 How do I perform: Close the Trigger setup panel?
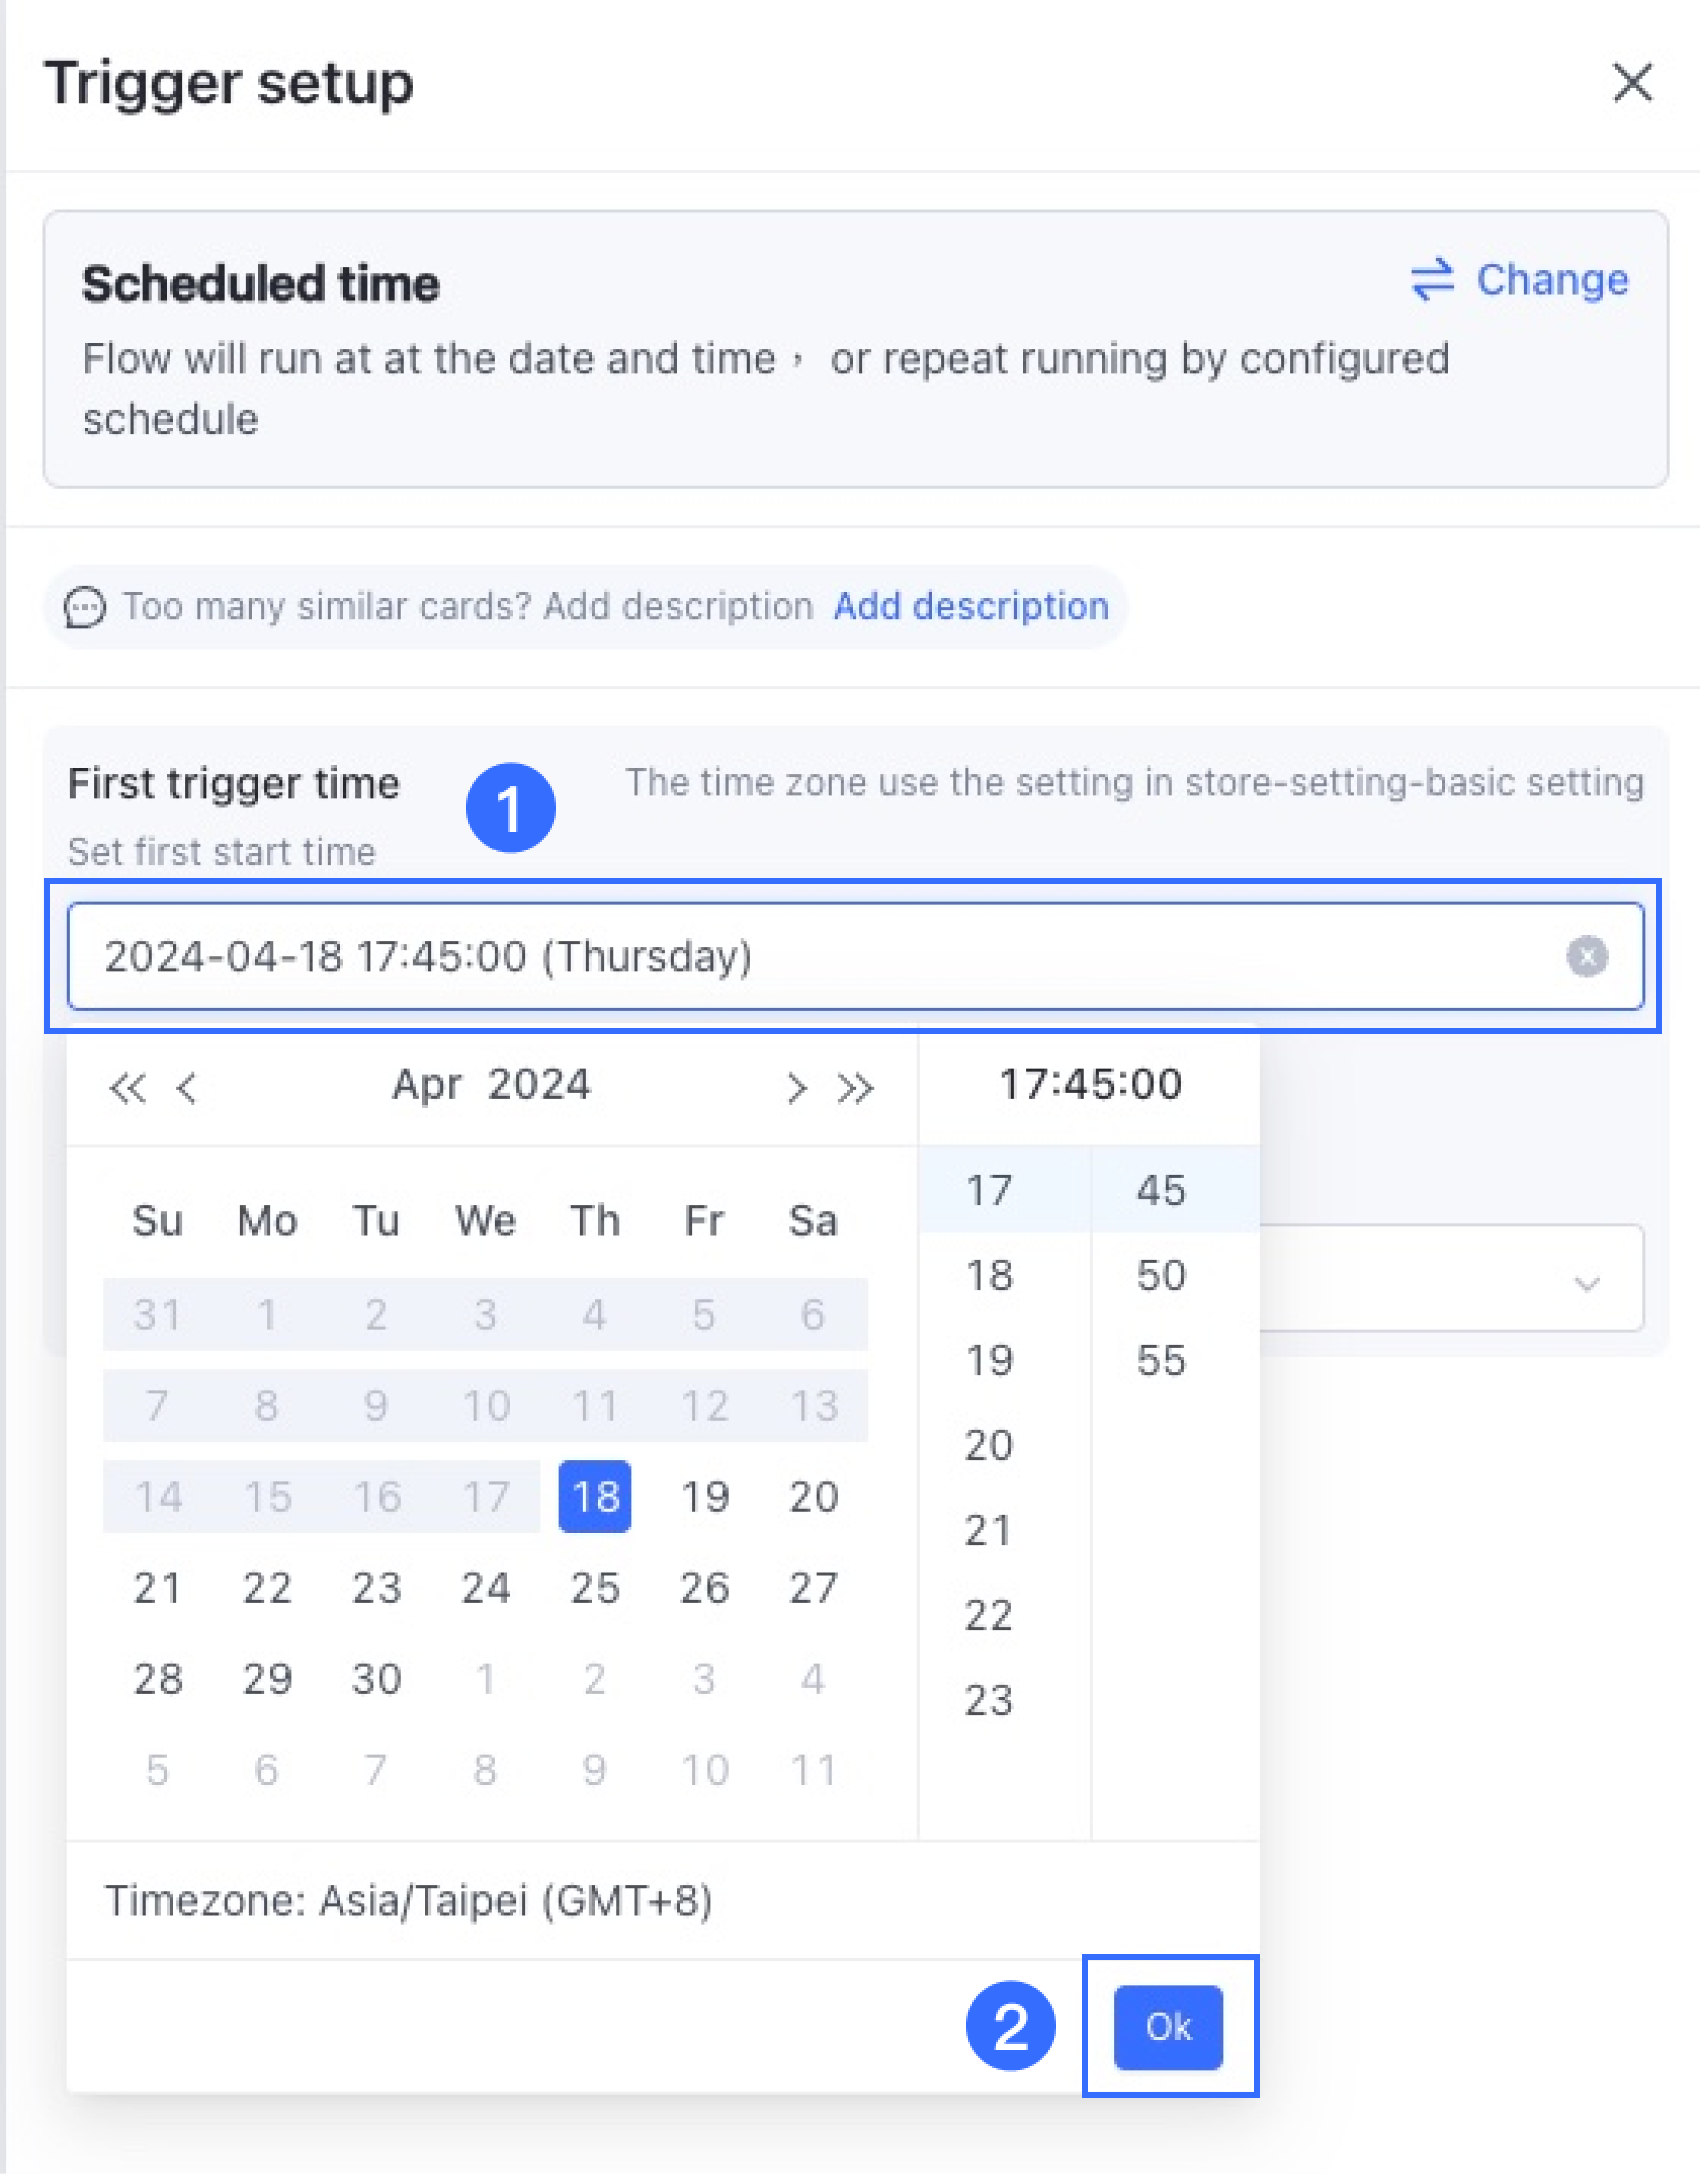[1632, 82]
